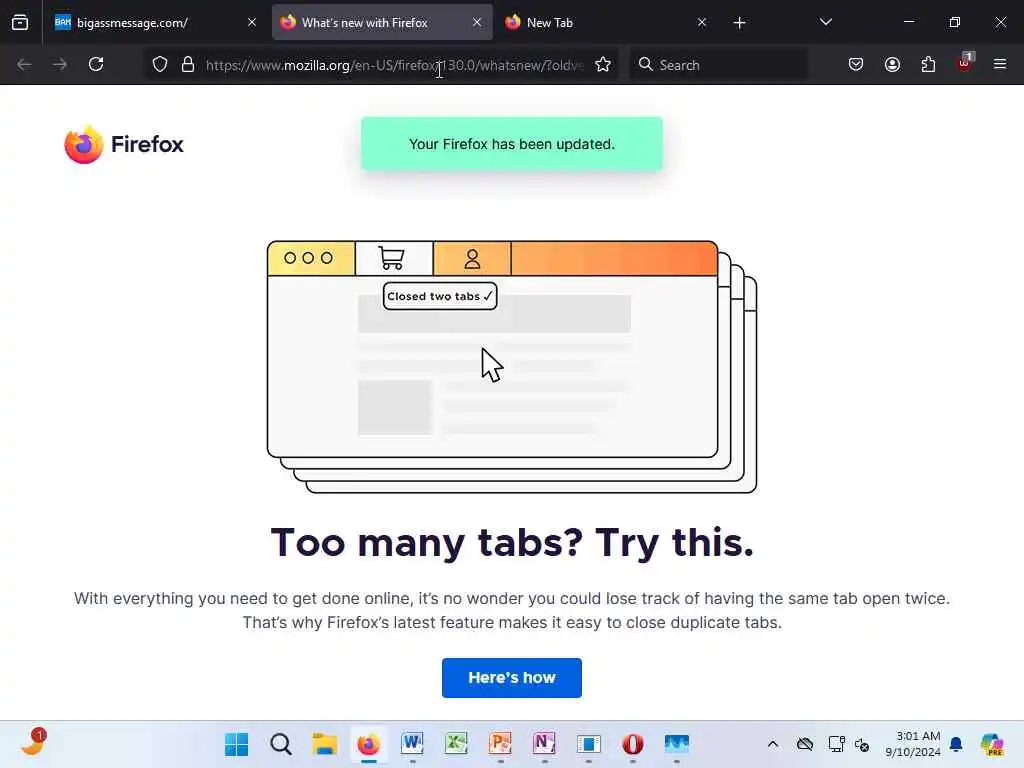
Task: Close the What's new with Firefox tab
Action: coord(477,23)
